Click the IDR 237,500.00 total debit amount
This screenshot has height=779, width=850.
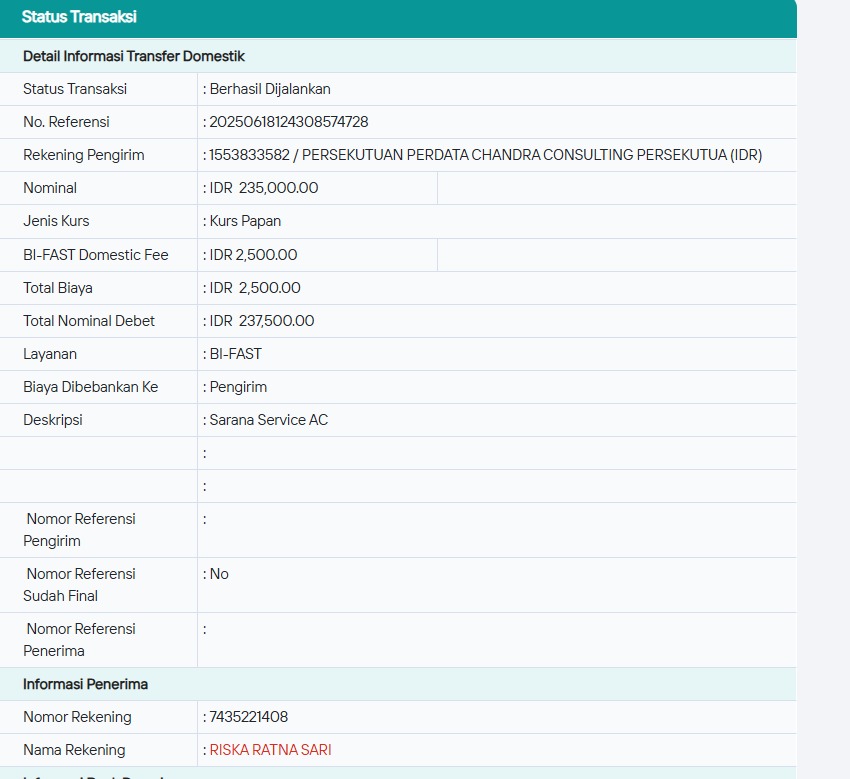click(x=262, y=321)
